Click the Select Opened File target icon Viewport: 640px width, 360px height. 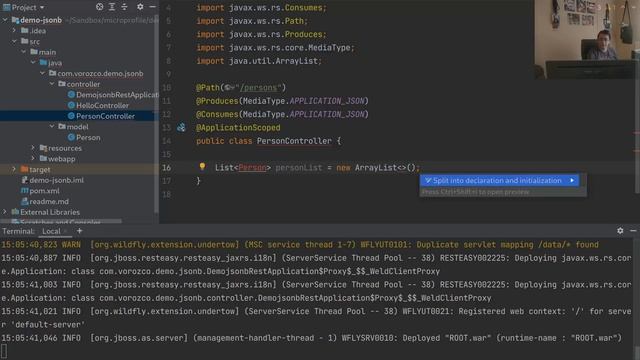[100, 7]
